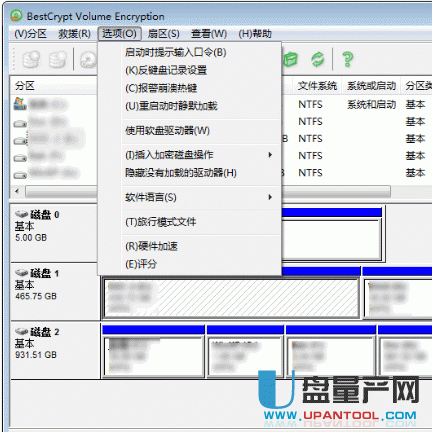
Task: Open (K)反键盘记录设置
Action: pyautogui.click(x=190, y=70)
